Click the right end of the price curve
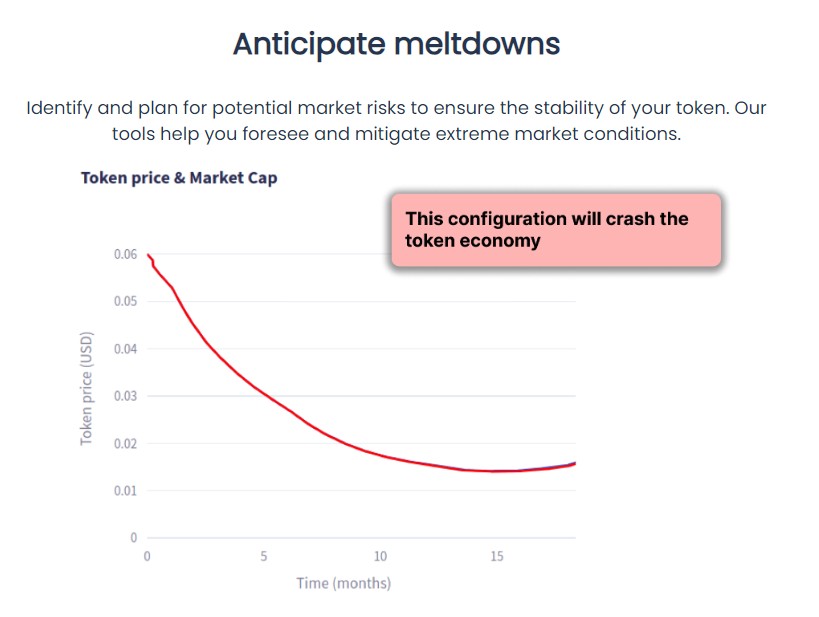This screenshot has width=819, height=617. (x=575, y=463)
